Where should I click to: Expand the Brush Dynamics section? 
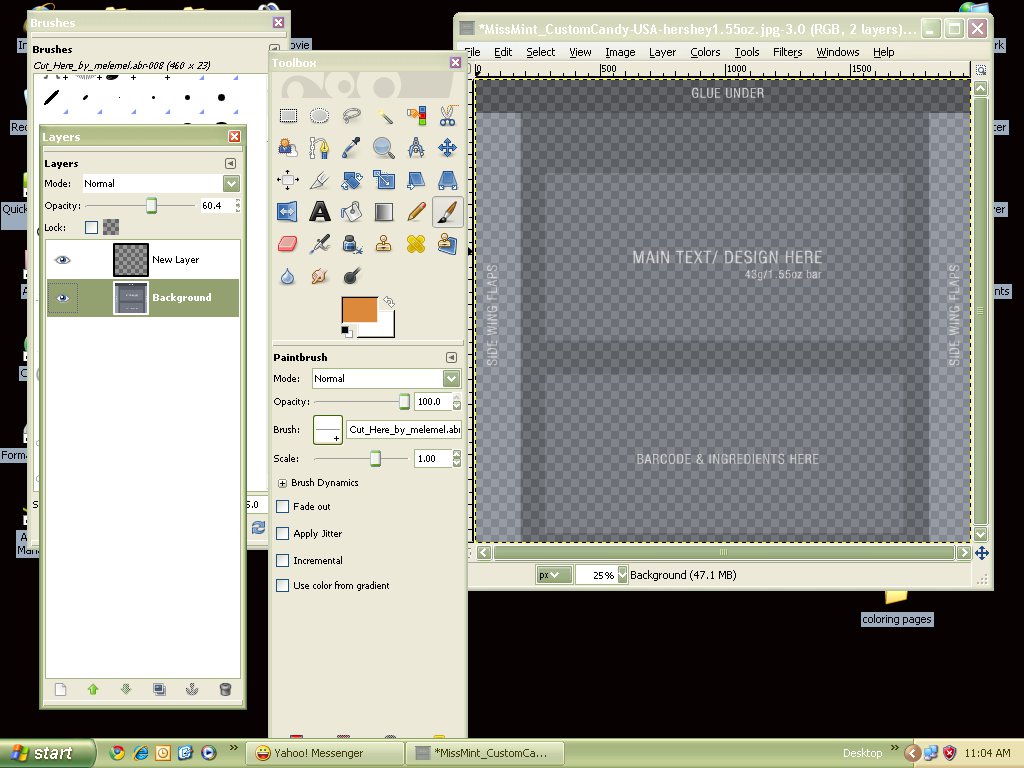282,483
